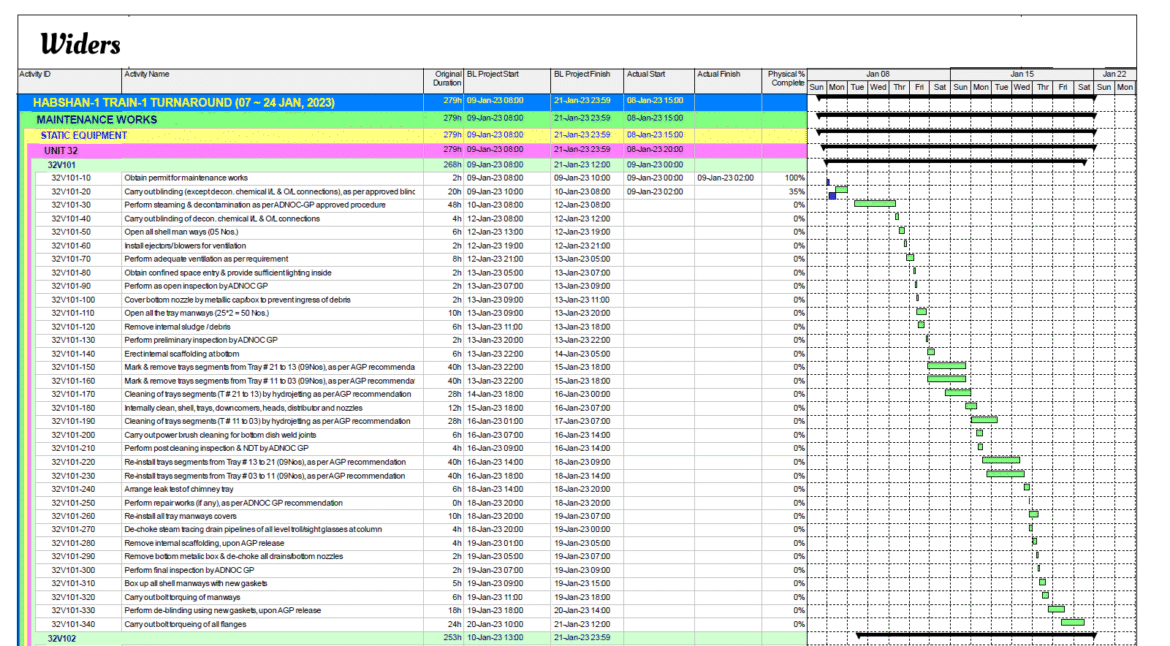
Task: Click the Jan 08 week header in timescale
Action: tap(878, 74)
